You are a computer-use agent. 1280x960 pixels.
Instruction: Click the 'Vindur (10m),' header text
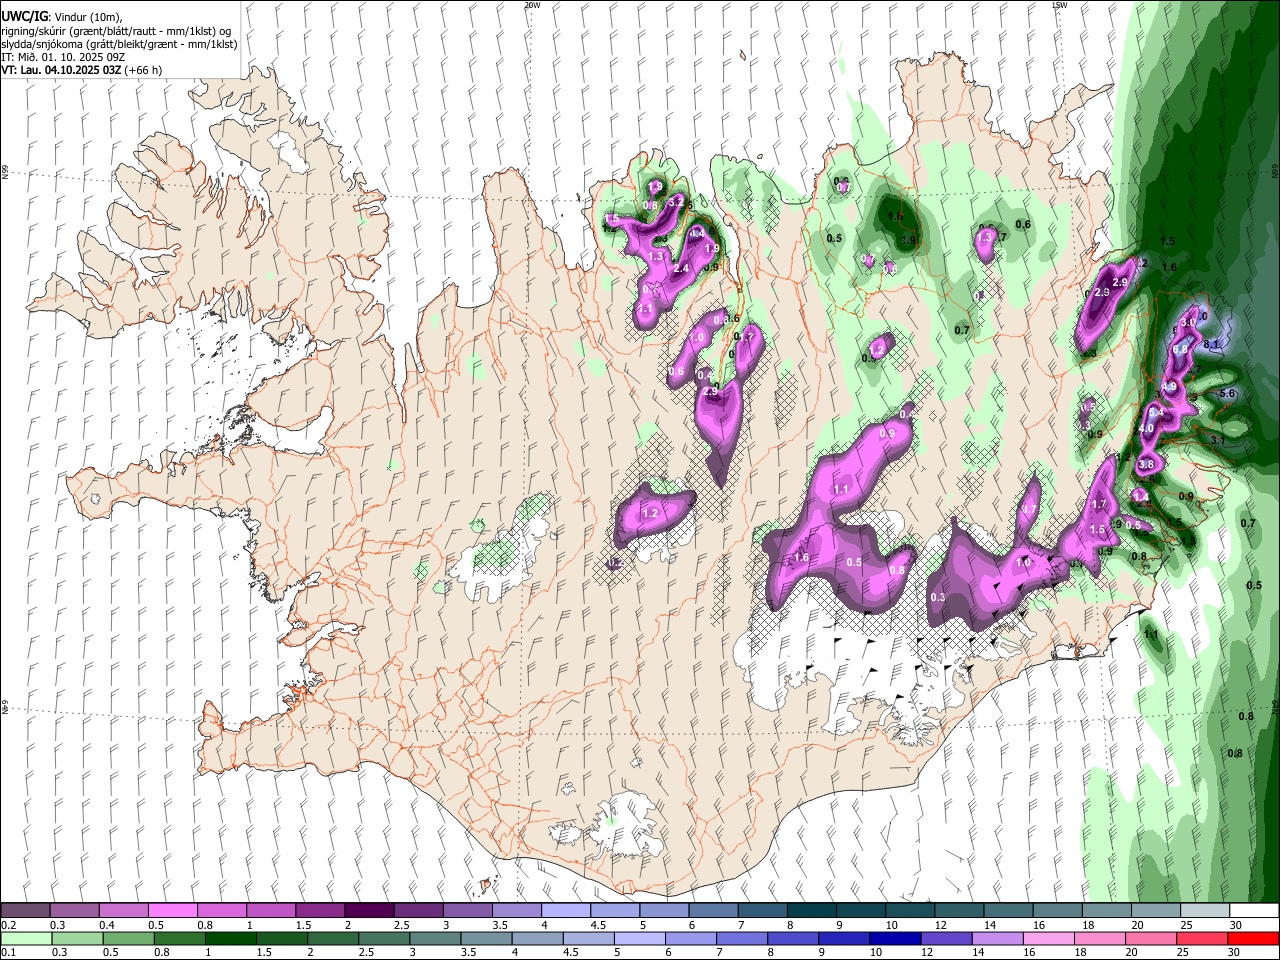coord(86,17)
